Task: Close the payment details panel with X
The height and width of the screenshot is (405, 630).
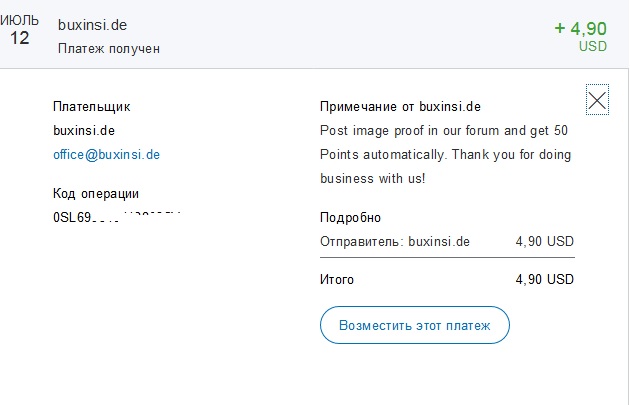Action: 597,100
